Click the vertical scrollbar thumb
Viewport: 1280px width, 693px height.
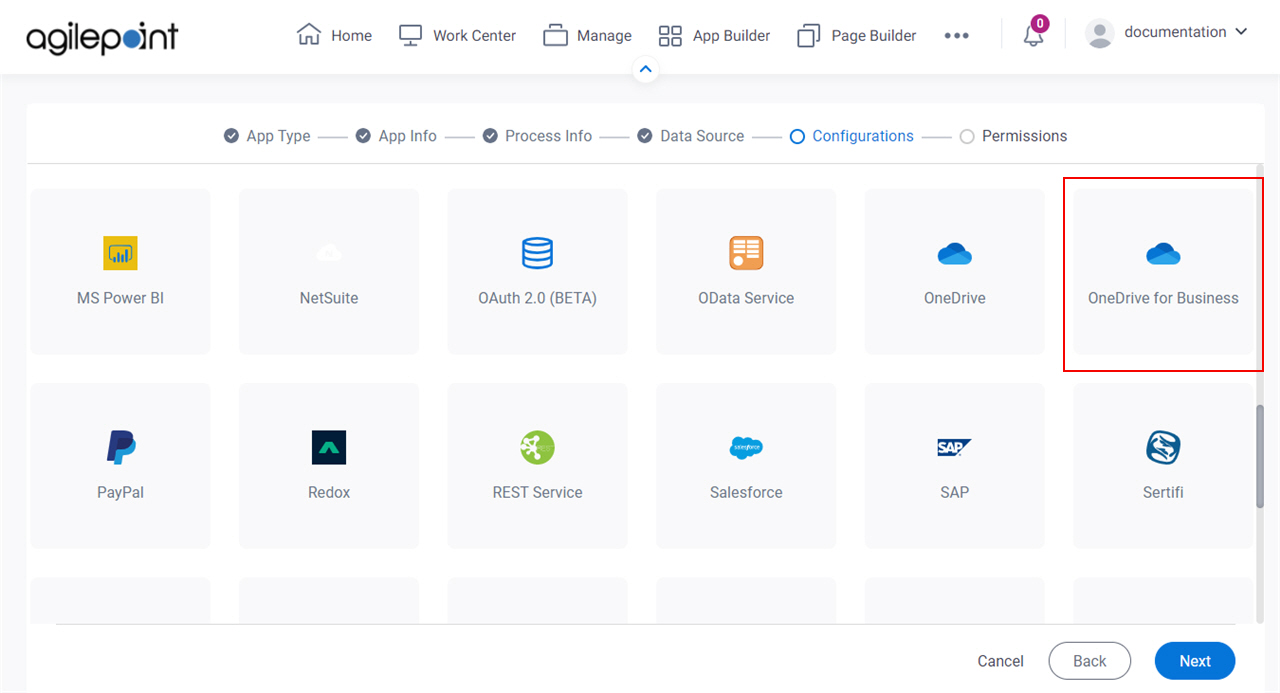click(x=1260, y=457)
